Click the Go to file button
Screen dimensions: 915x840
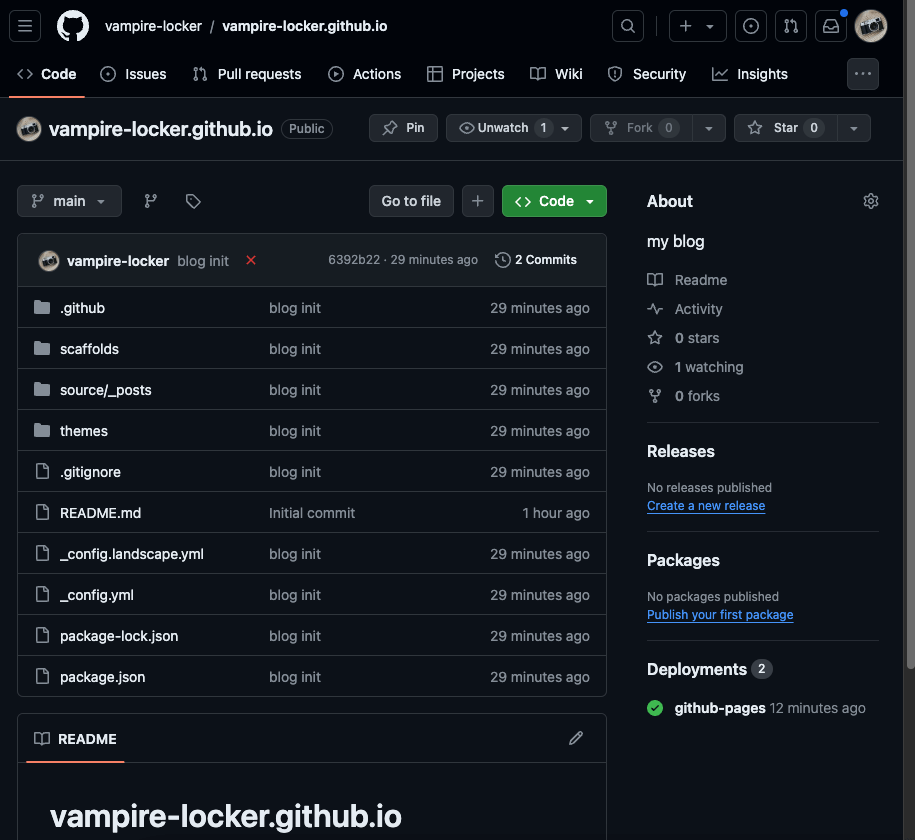pyautogui.click(x=411, y=201)
